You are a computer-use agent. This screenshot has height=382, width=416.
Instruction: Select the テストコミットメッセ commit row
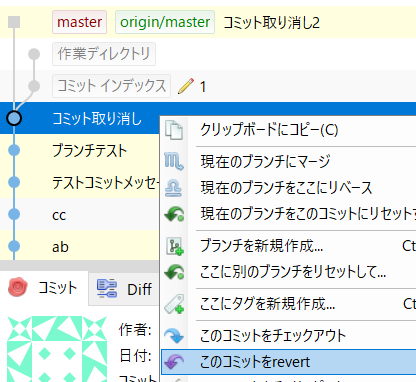click(80, 182)
